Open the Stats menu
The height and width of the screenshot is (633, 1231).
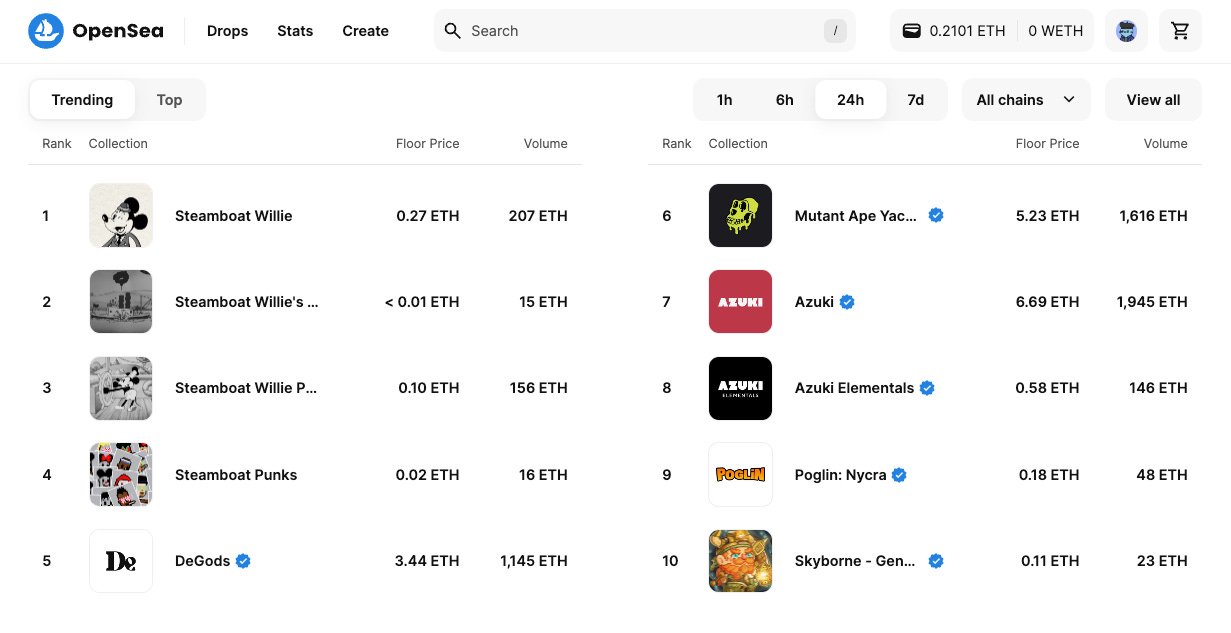pos(295,31)
